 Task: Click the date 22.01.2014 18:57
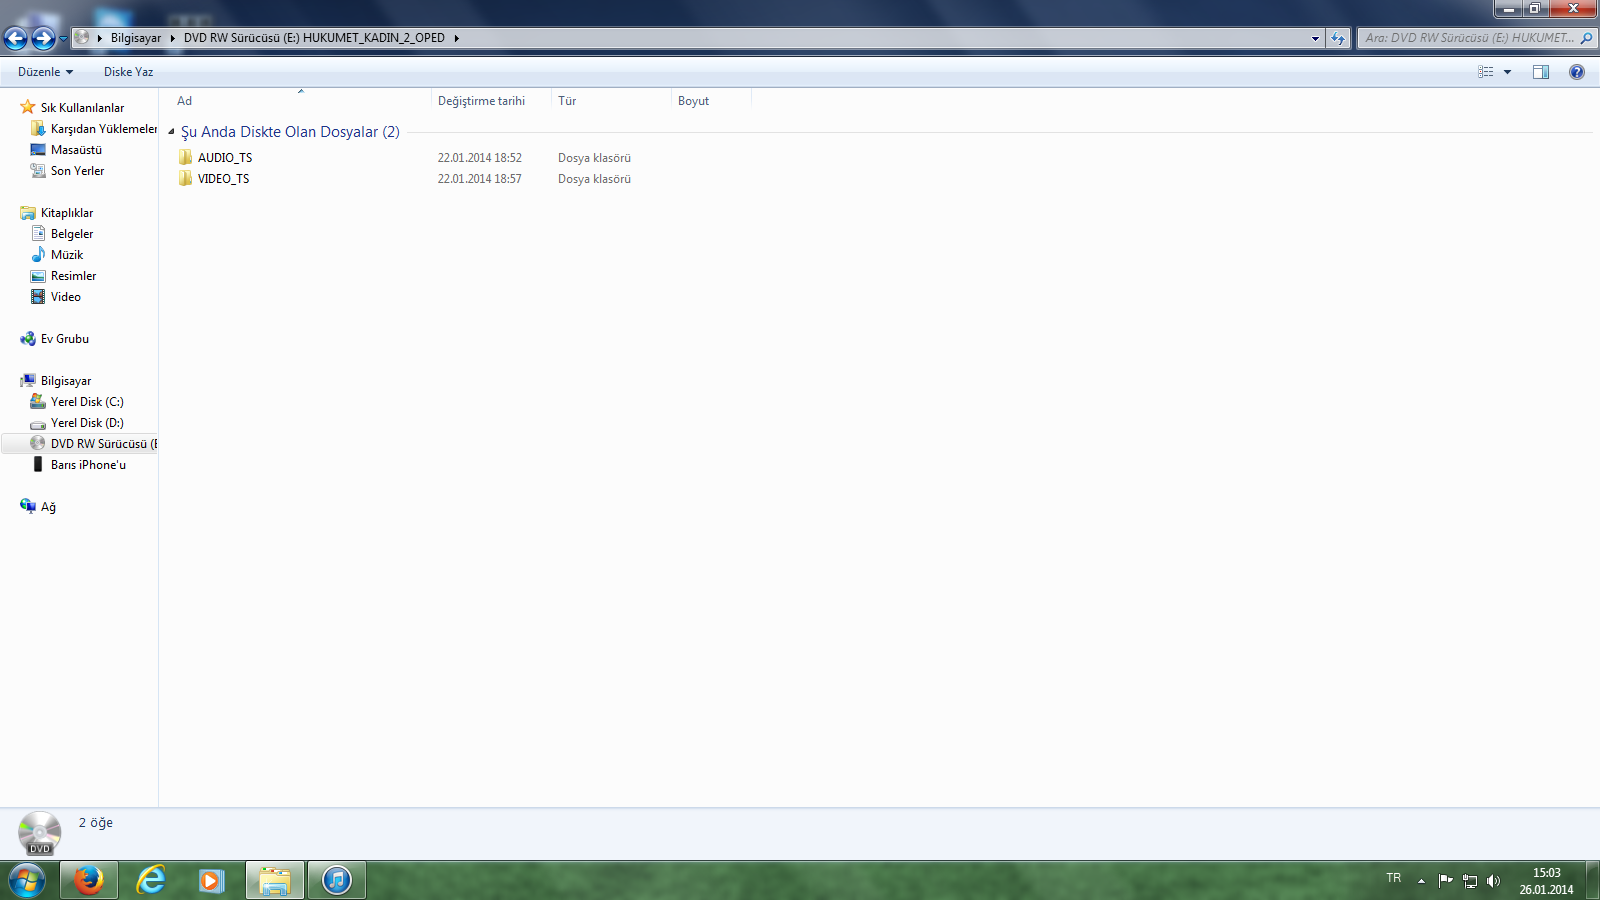tap(480, 179)
